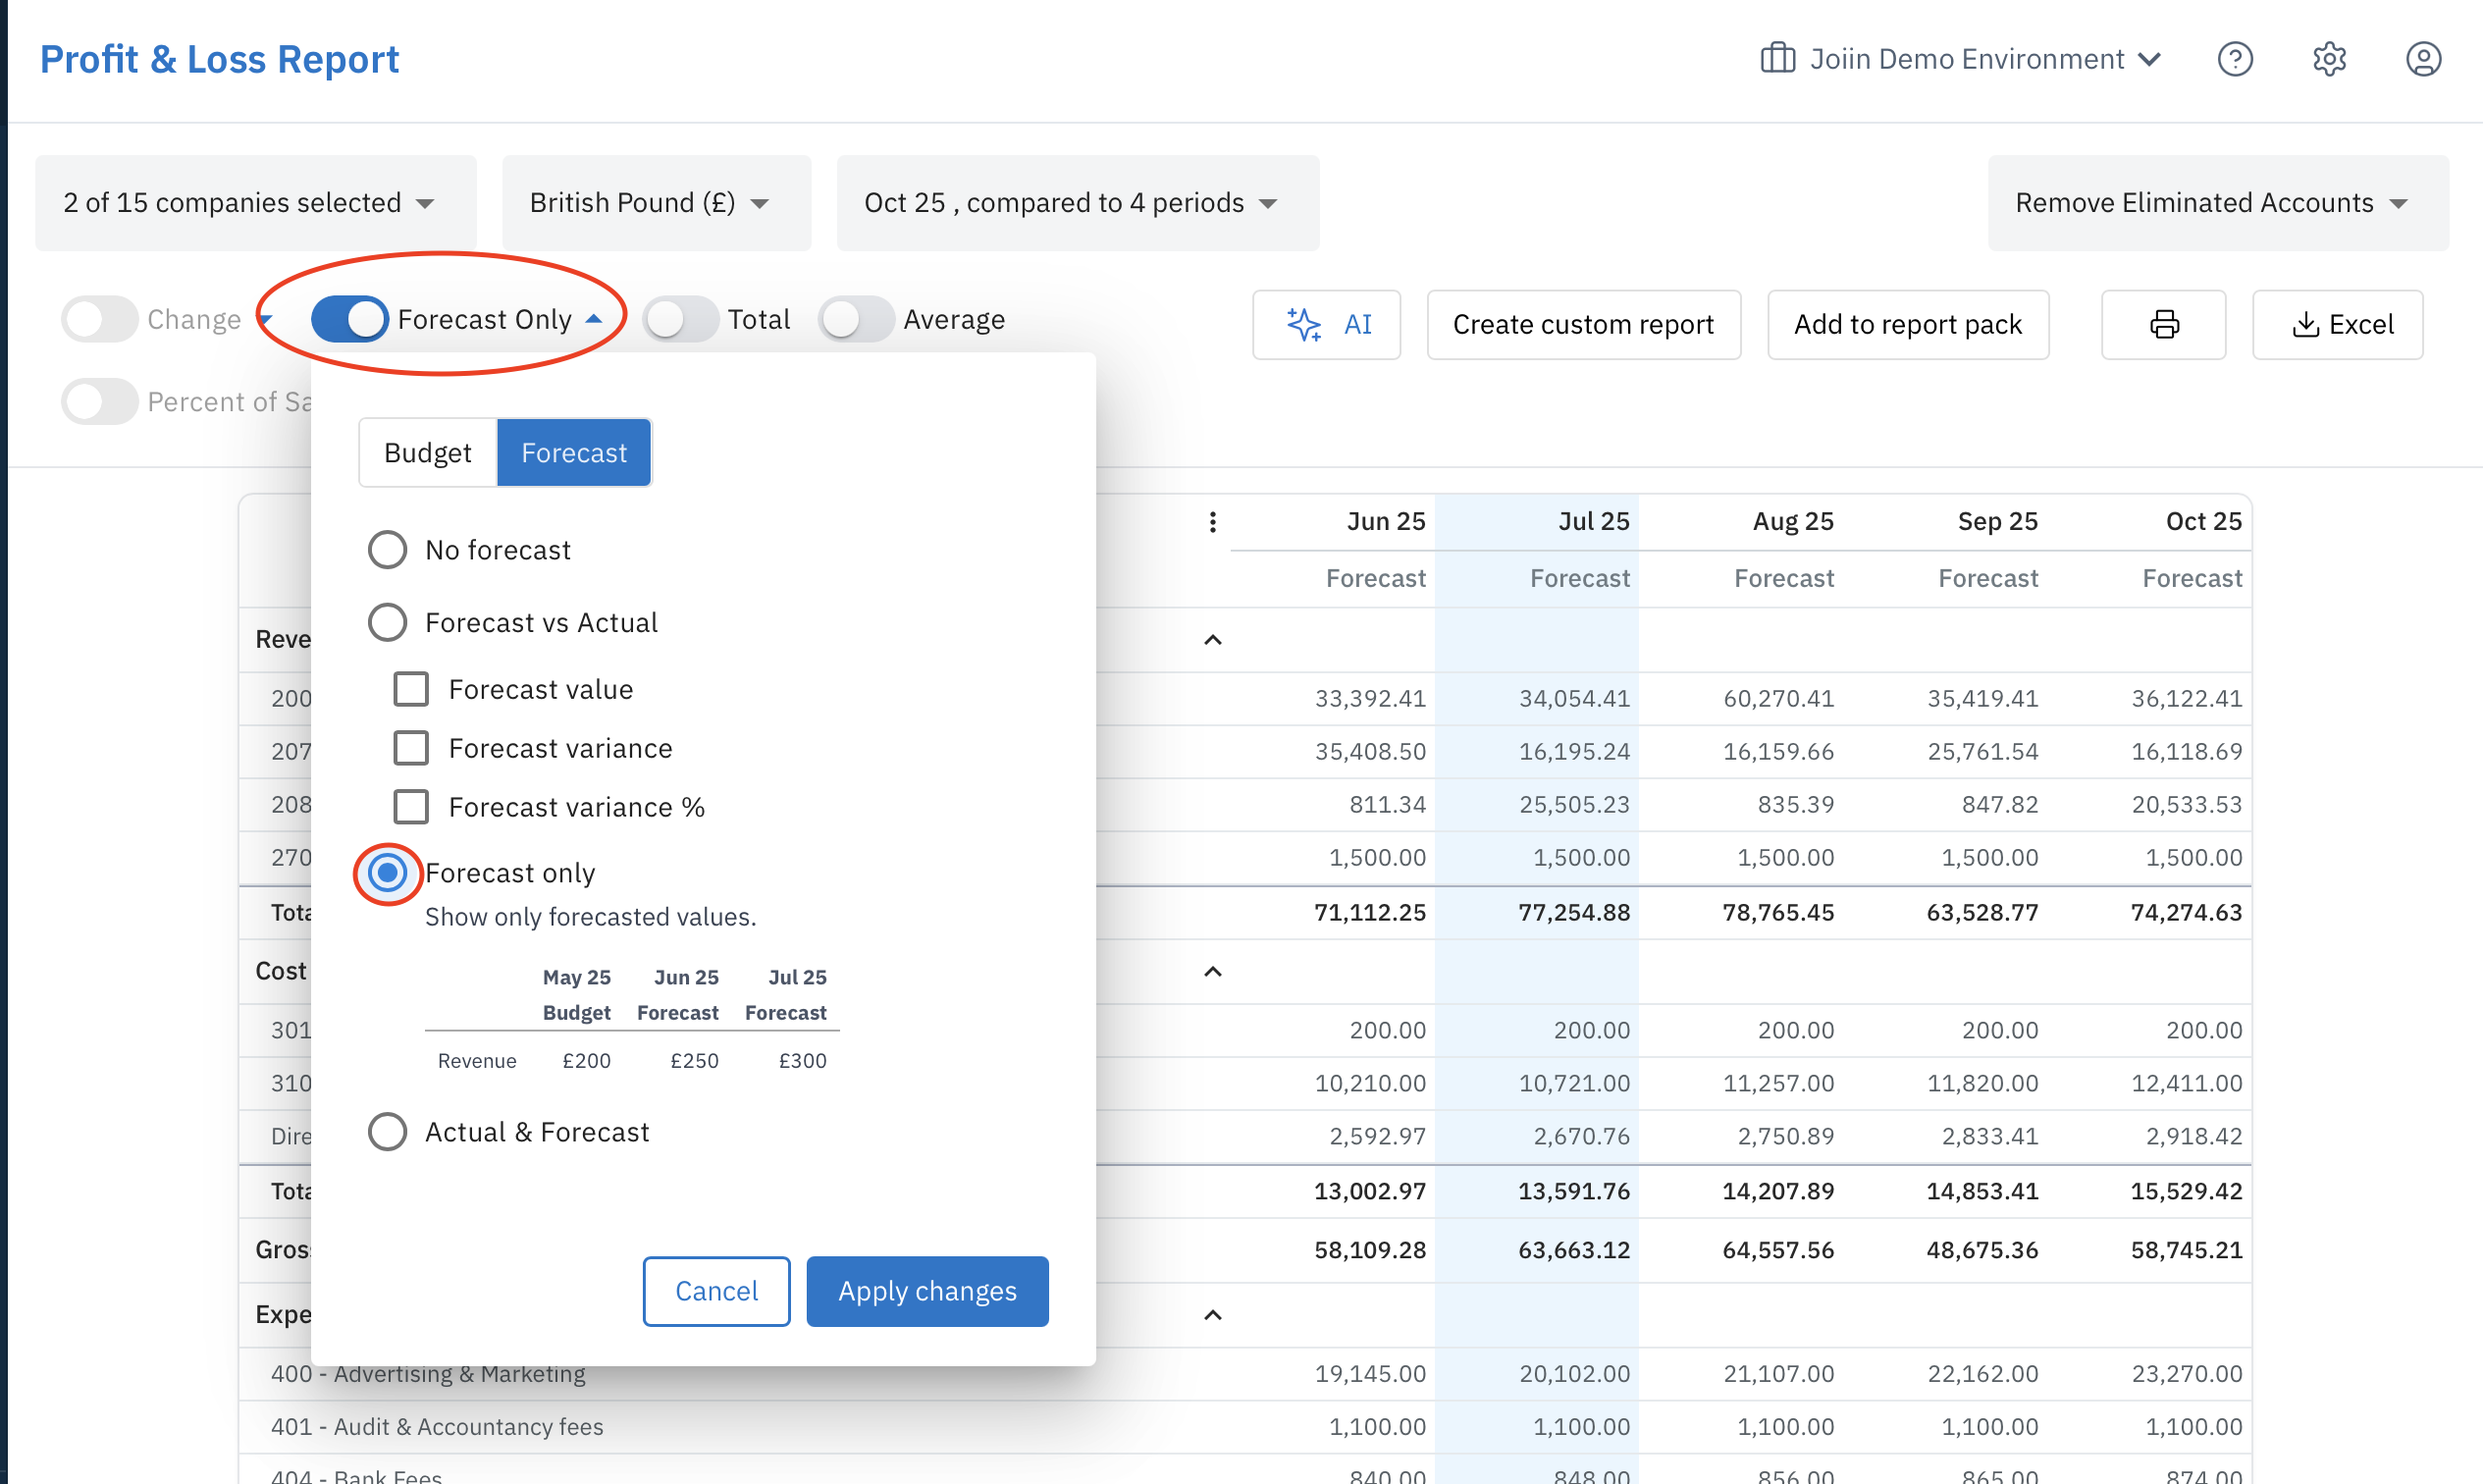
Task: Click the AI sparkle button
Action: 1326,324
